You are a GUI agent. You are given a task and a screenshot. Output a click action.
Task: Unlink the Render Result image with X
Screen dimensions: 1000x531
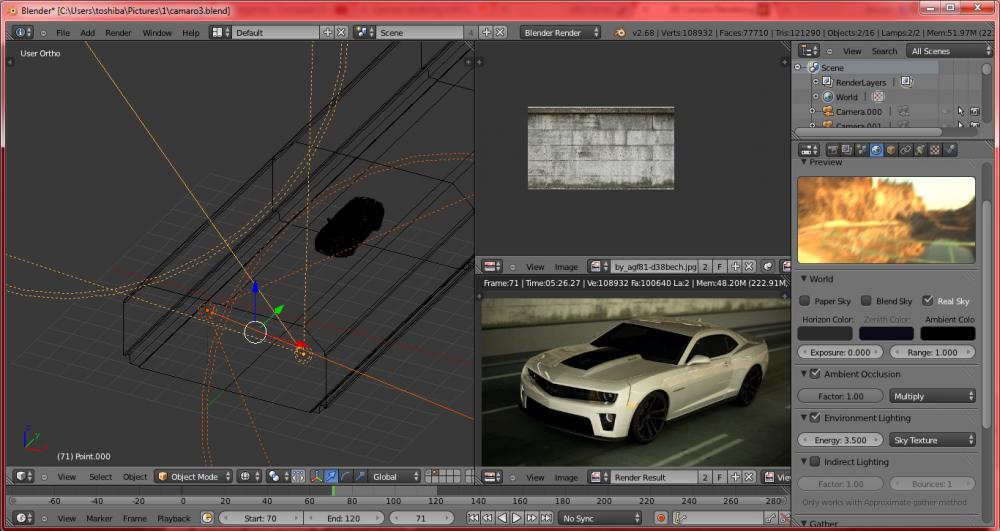[x=749, y=477]
